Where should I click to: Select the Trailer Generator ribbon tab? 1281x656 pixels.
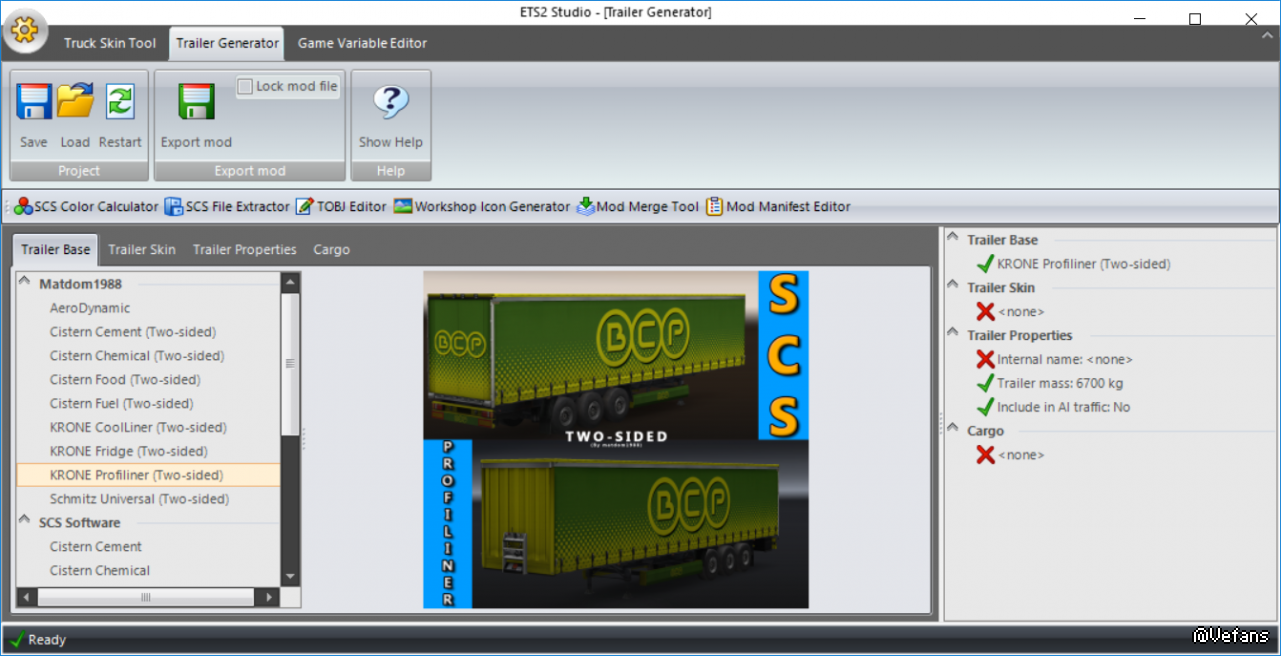(227, 43)
